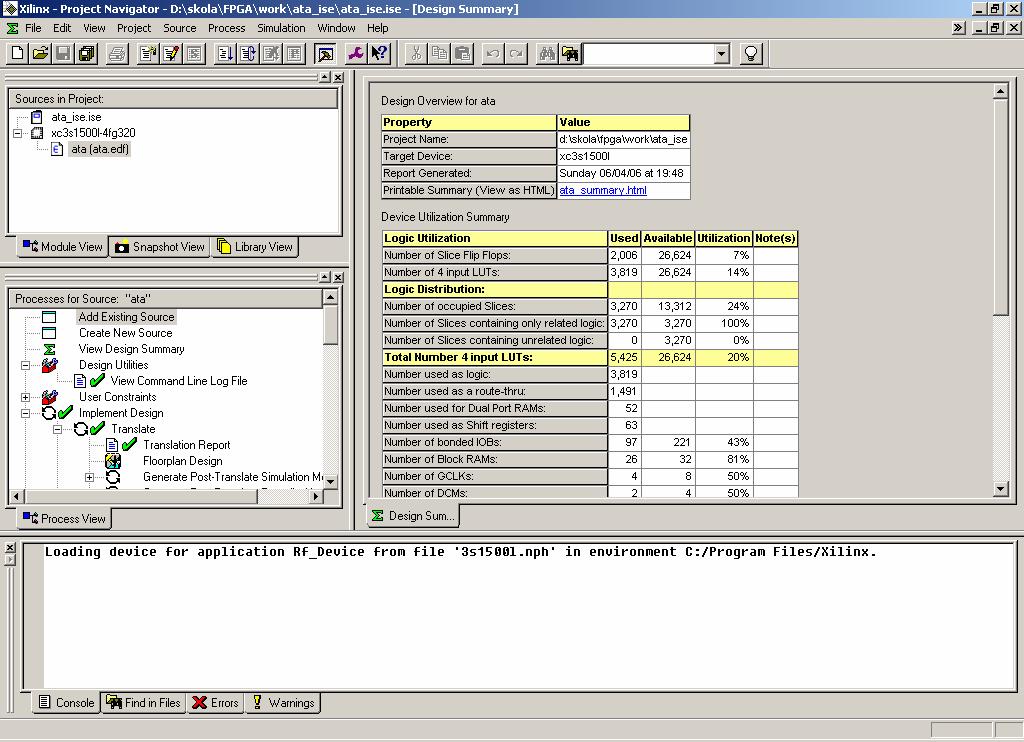Select the Console tab

click(x=66, y=703)
